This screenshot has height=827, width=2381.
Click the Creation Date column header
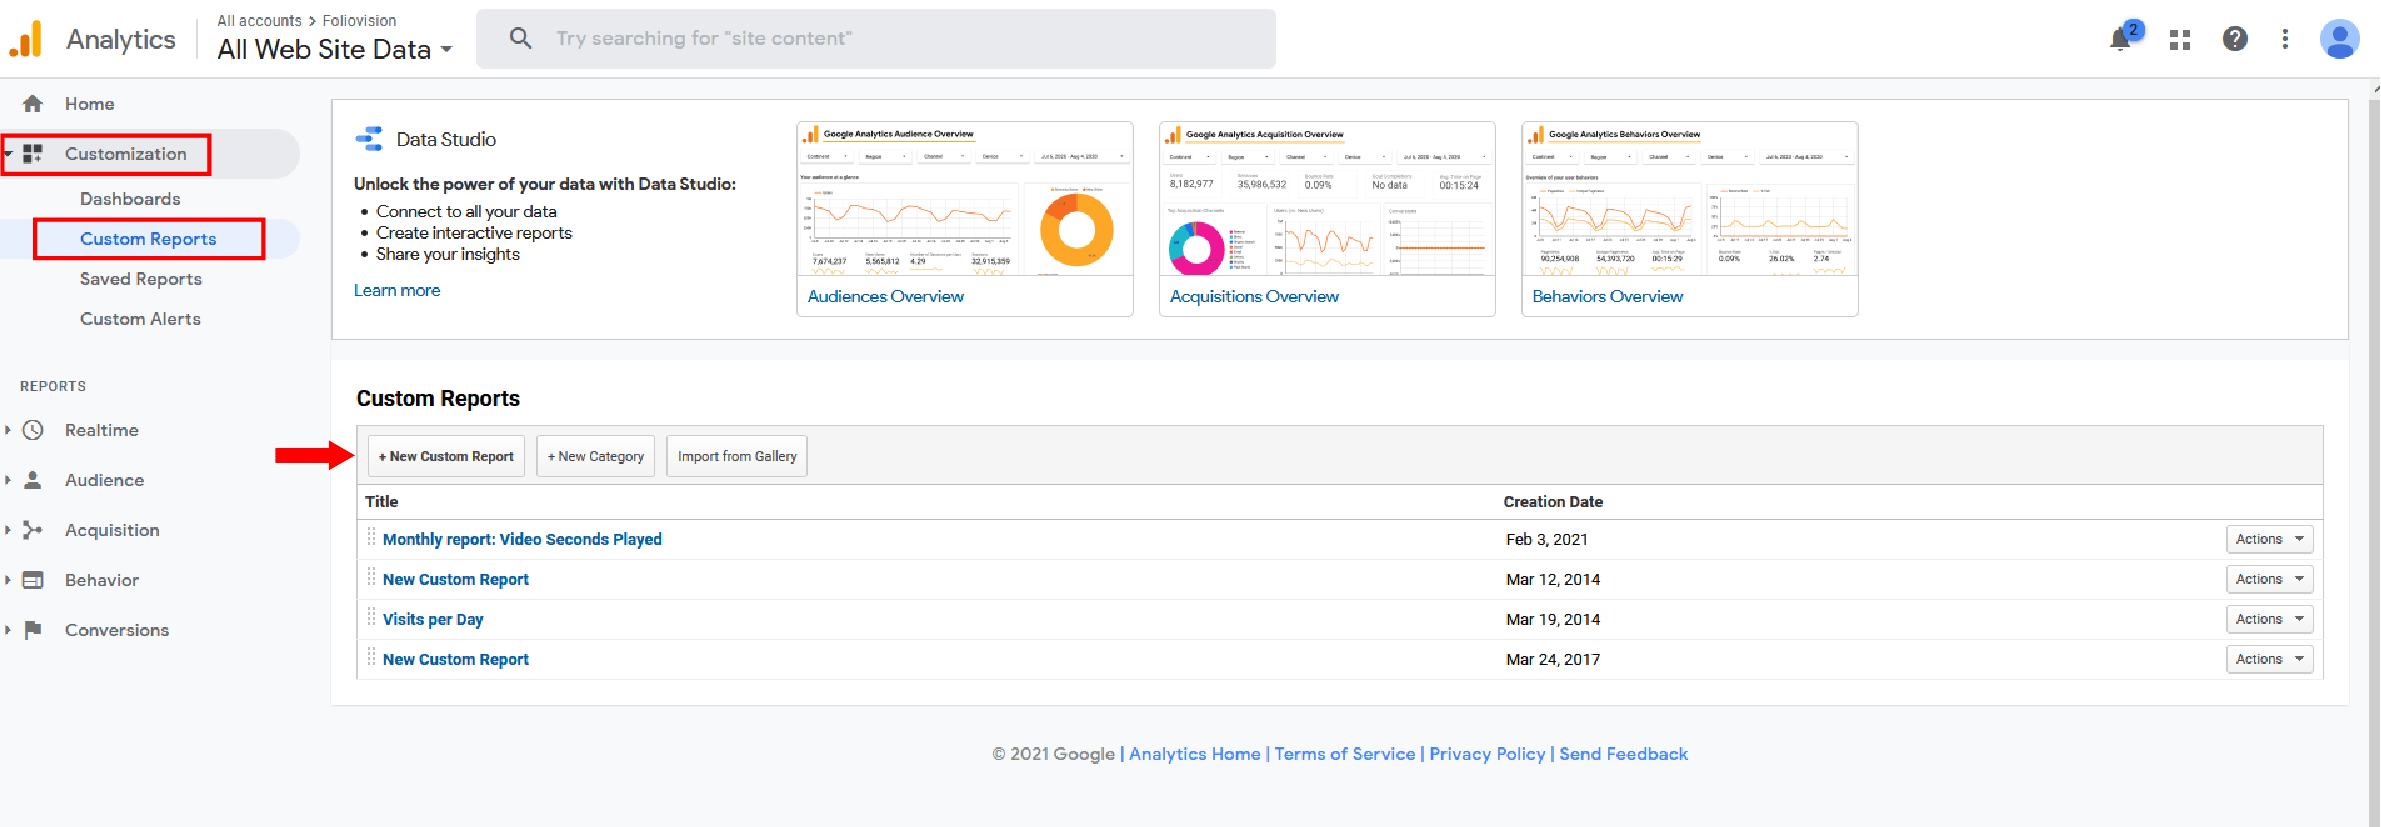click(1553, 502)
